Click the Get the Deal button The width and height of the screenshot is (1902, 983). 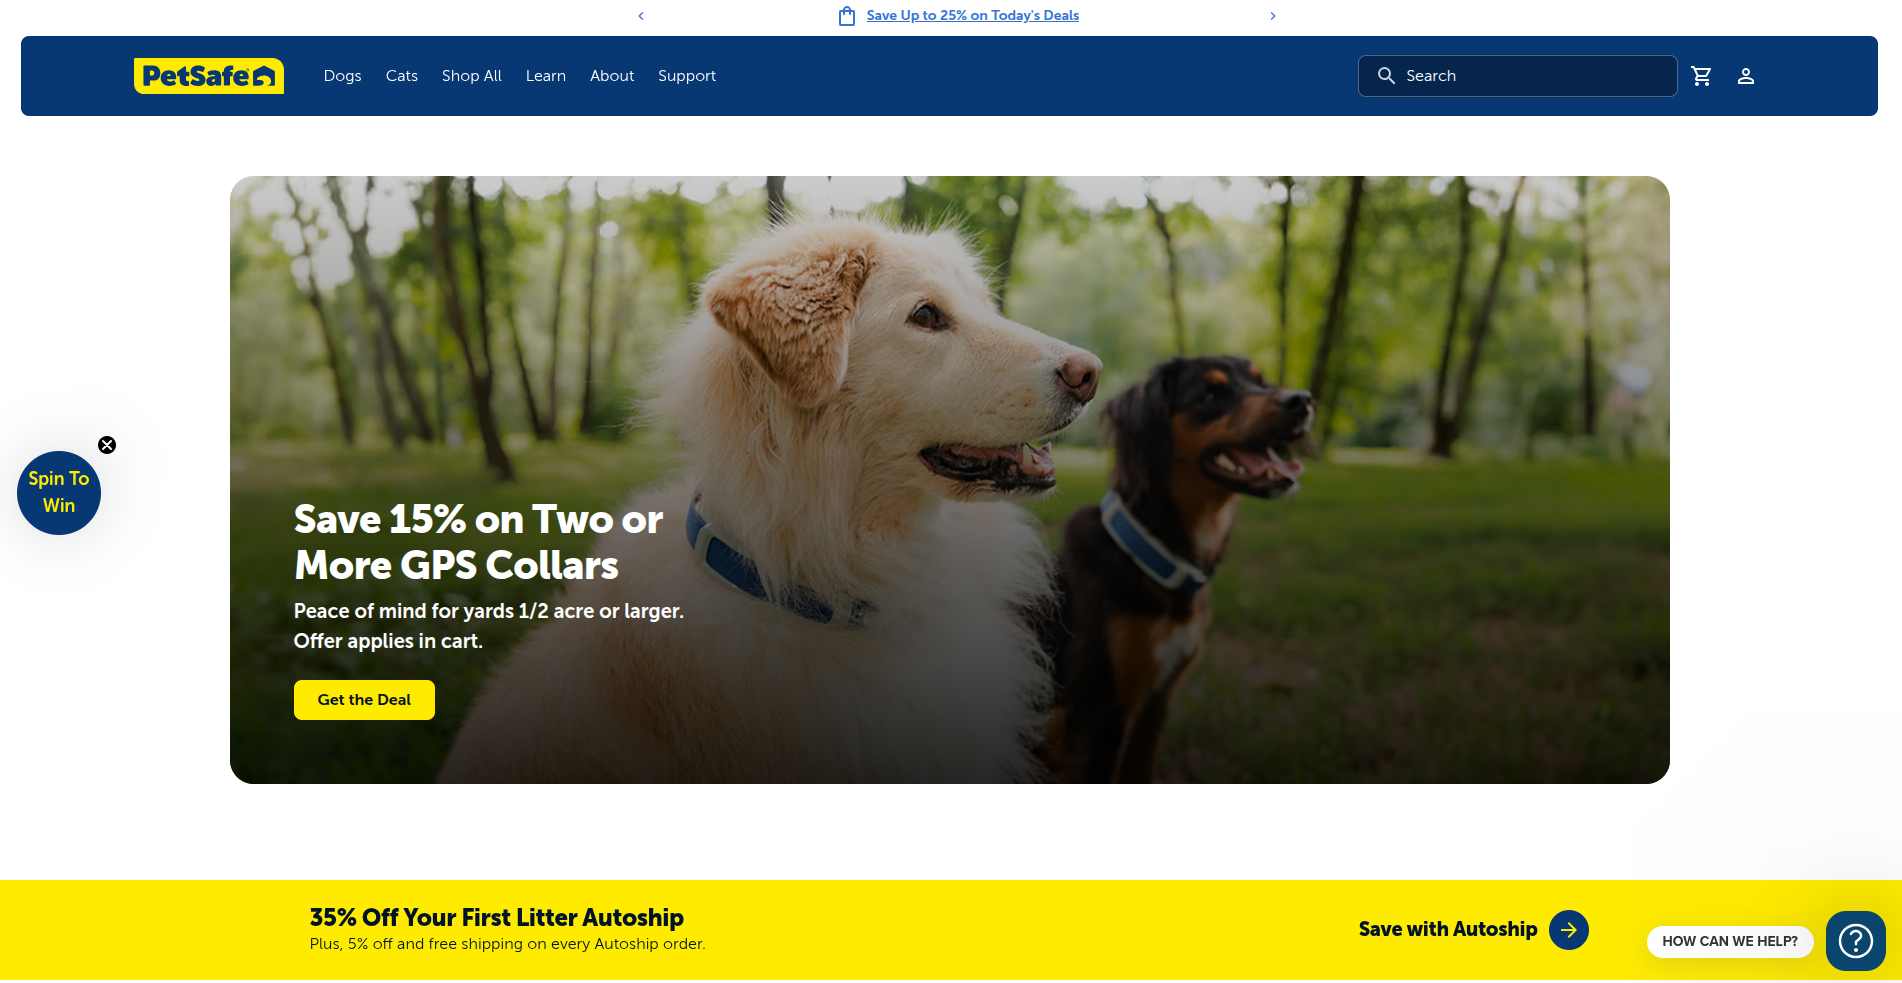click(364, 700)
